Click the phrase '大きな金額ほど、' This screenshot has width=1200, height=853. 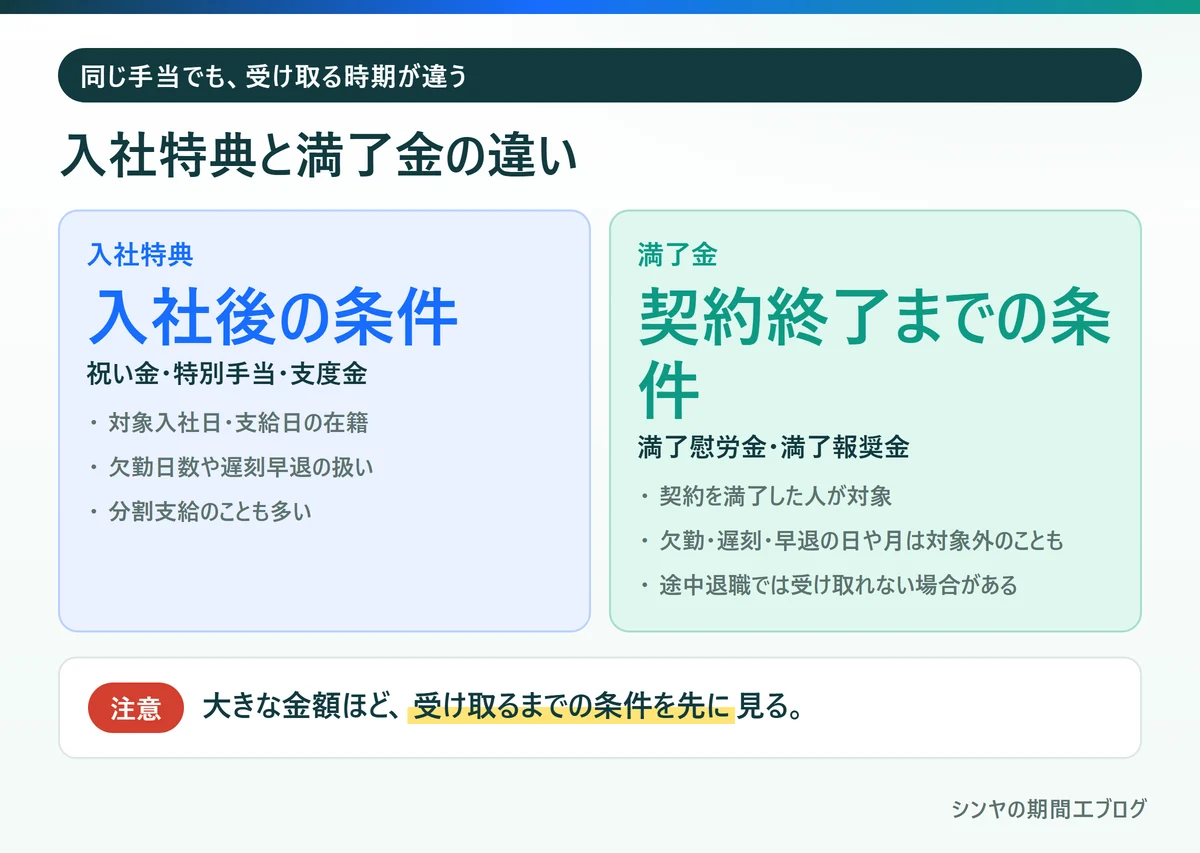pyautogui.click(x=301, y=707)
